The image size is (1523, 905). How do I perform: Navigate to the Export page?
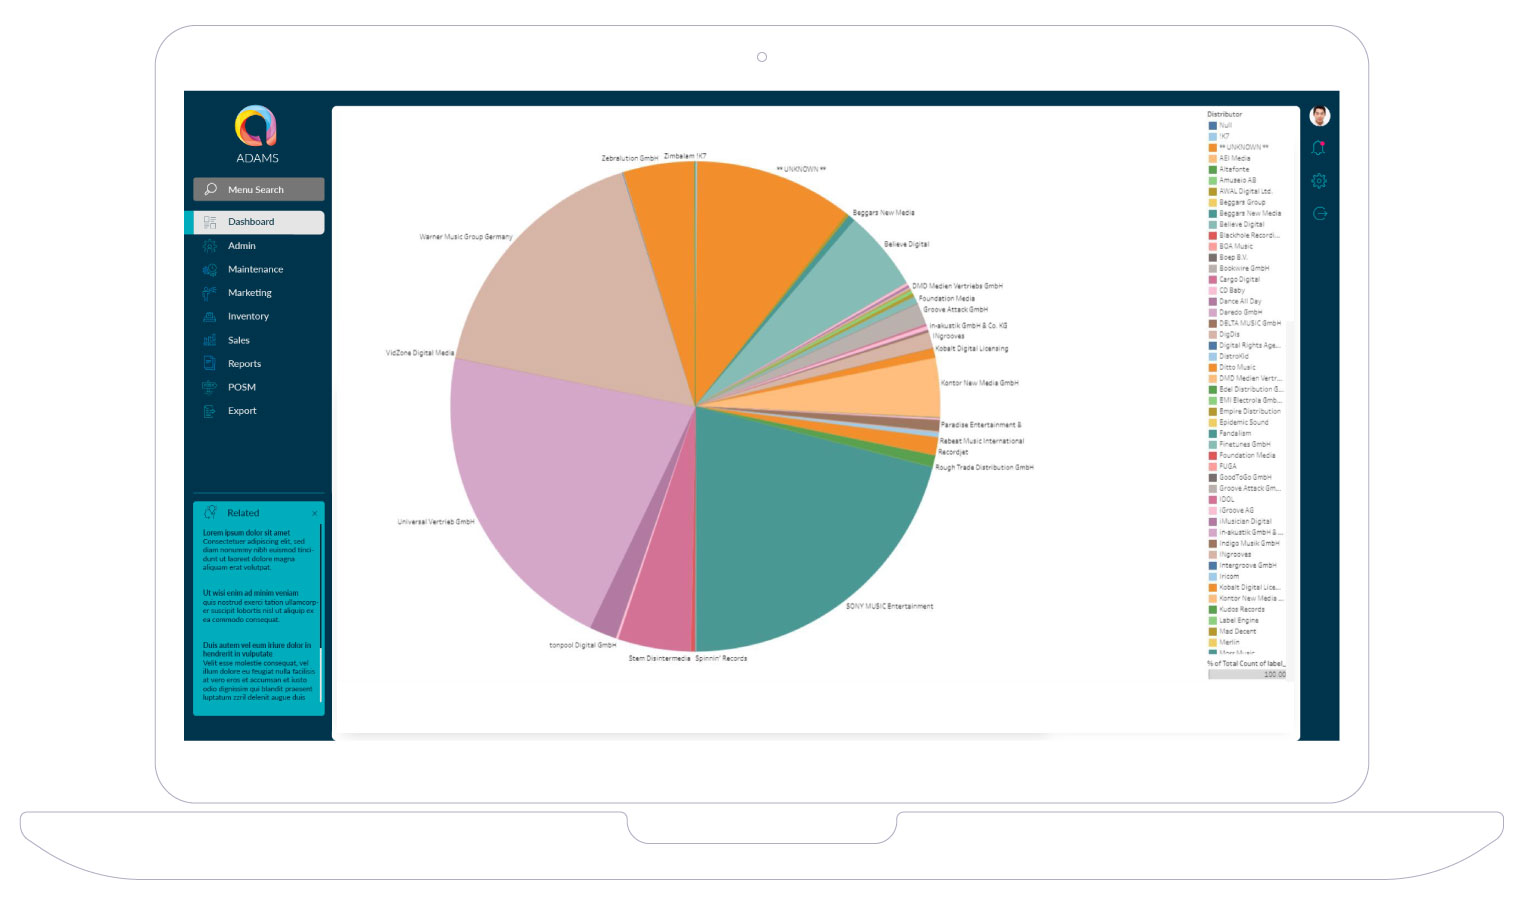point(242,411)
